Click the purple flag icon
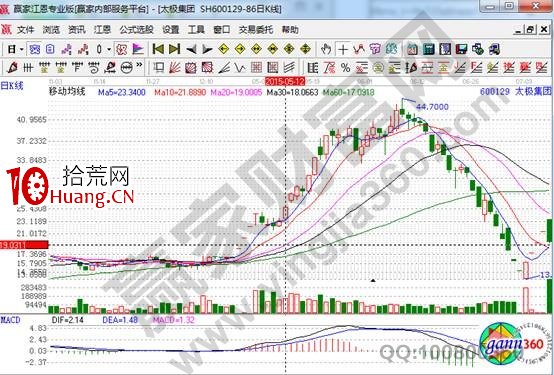Image resolution: width=554 pixels, height=375 pixels. [x=138, y=49]
